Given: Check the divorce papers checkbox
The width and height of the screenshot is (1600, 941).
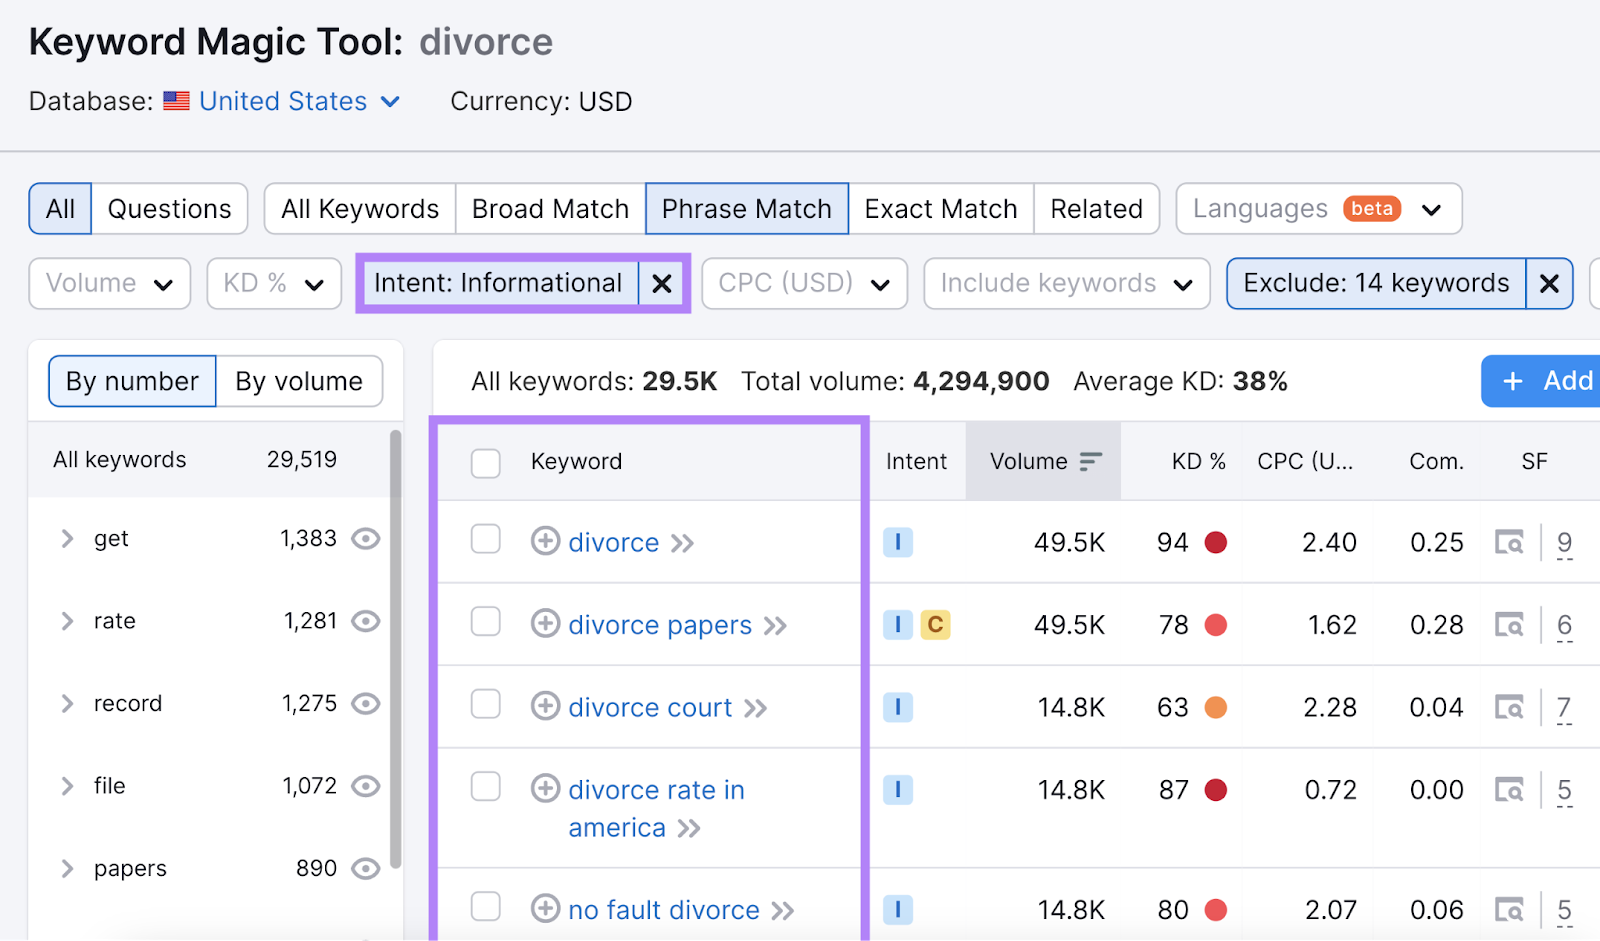Looking at the screenshot, I should (x=486, y=621).
